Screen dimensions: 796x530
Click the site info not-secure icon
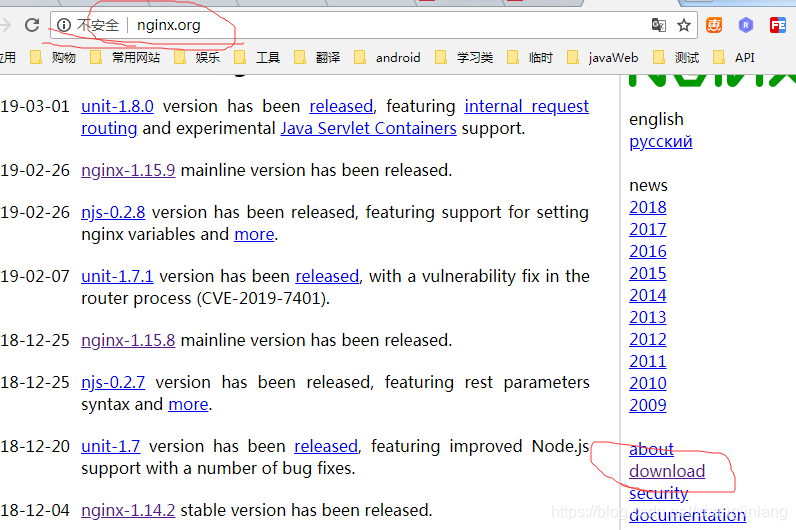pos(63,24)
